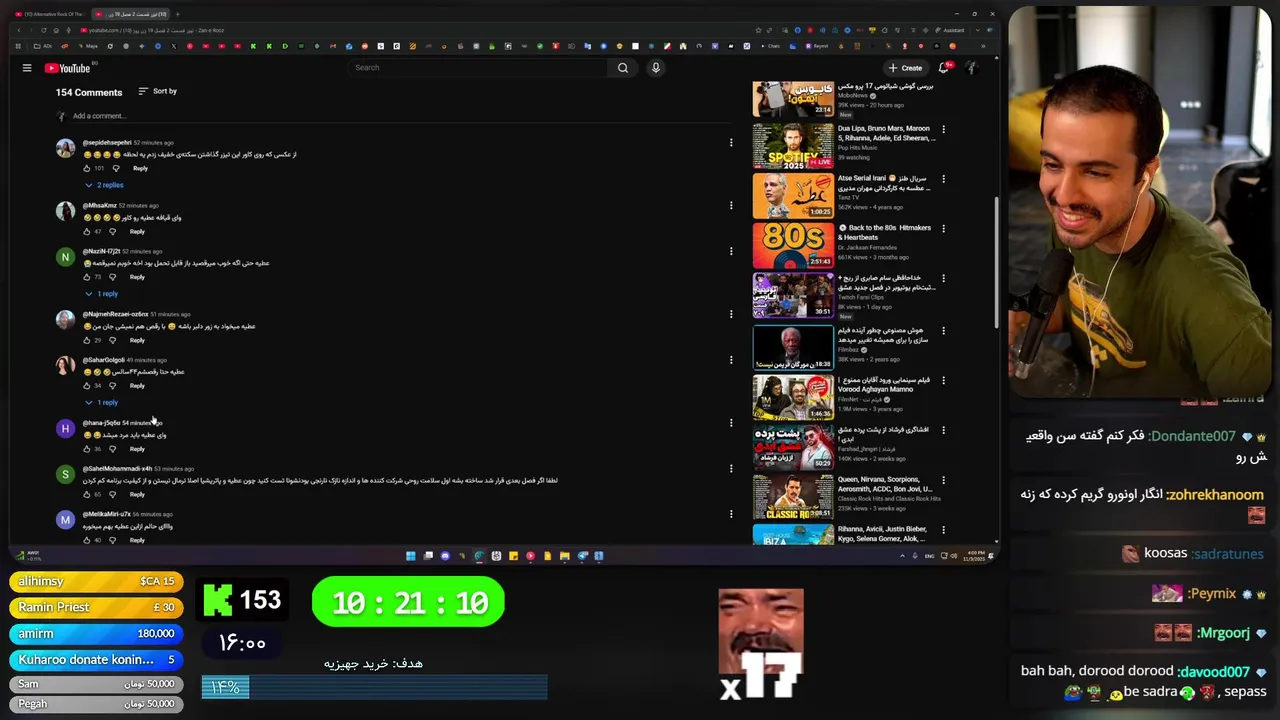Open Spotify 2025 live stream thumbnail
This screenshot has height=720, width=1280.
793,146
